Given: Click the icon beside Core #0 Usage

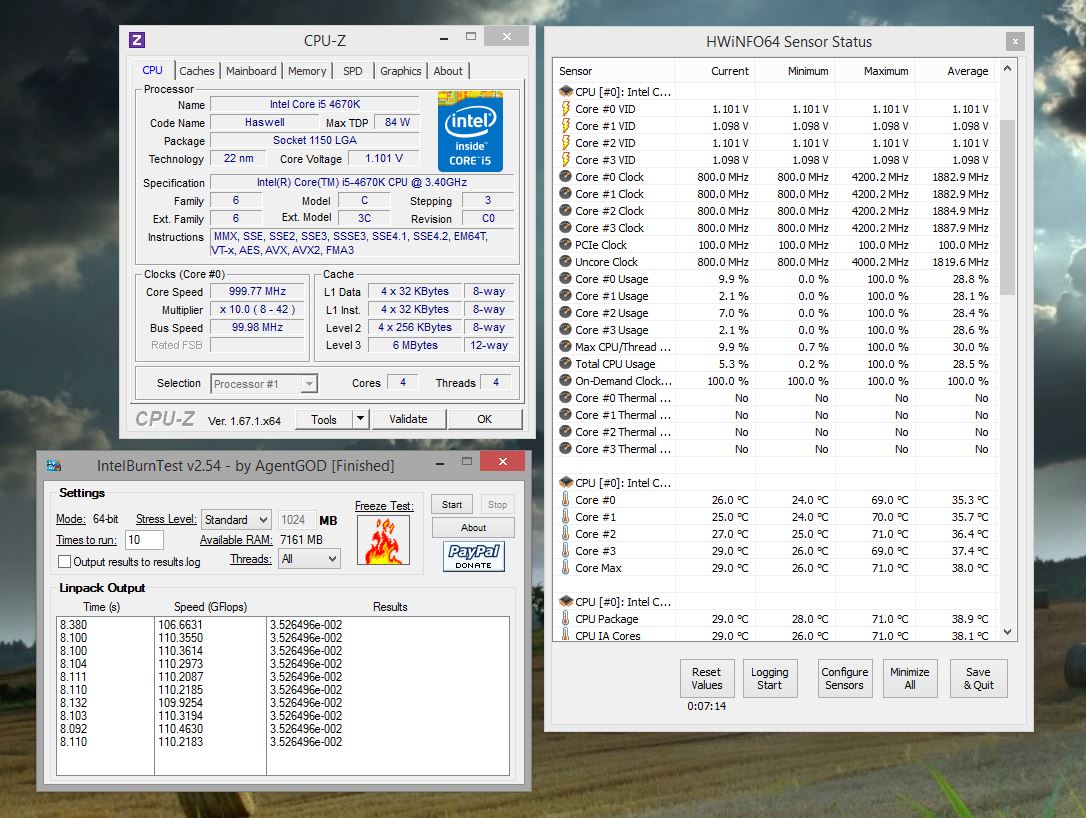Looking at the screenshot, I should (x=565, y=278).
